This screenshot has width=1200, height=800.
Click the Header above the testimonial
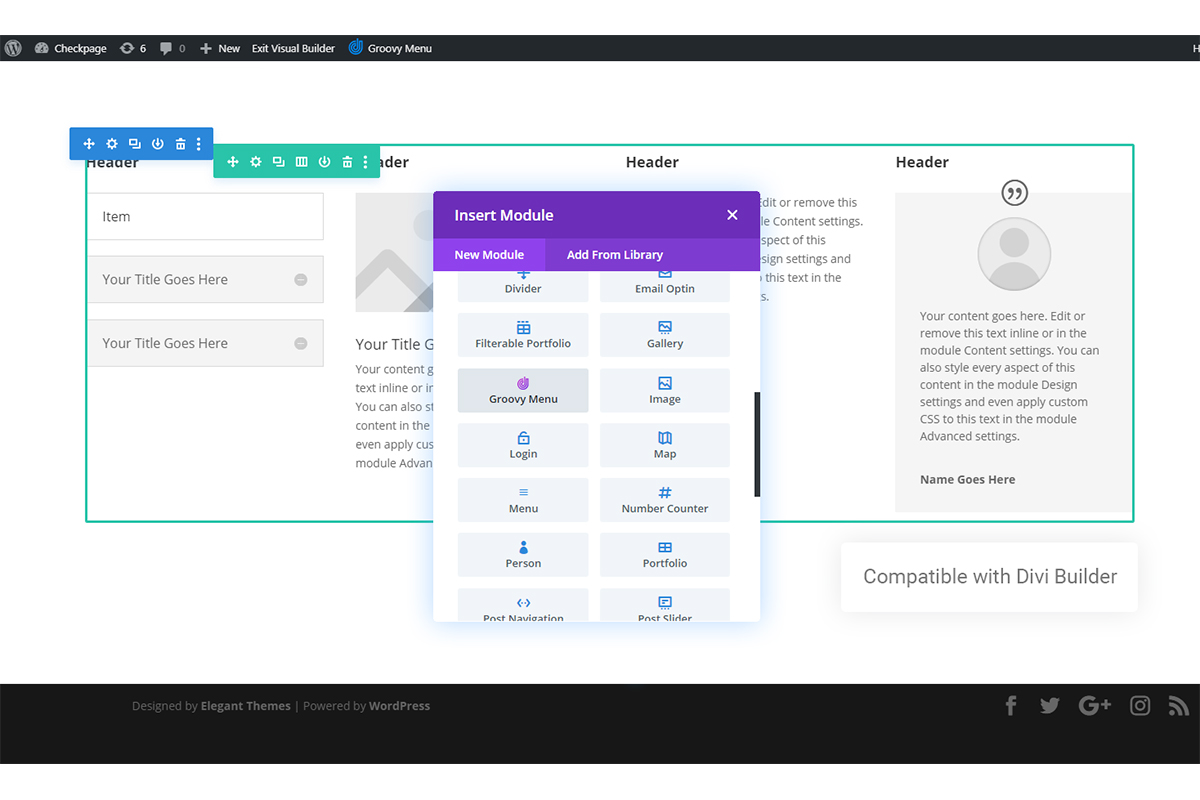coord(922,162)
